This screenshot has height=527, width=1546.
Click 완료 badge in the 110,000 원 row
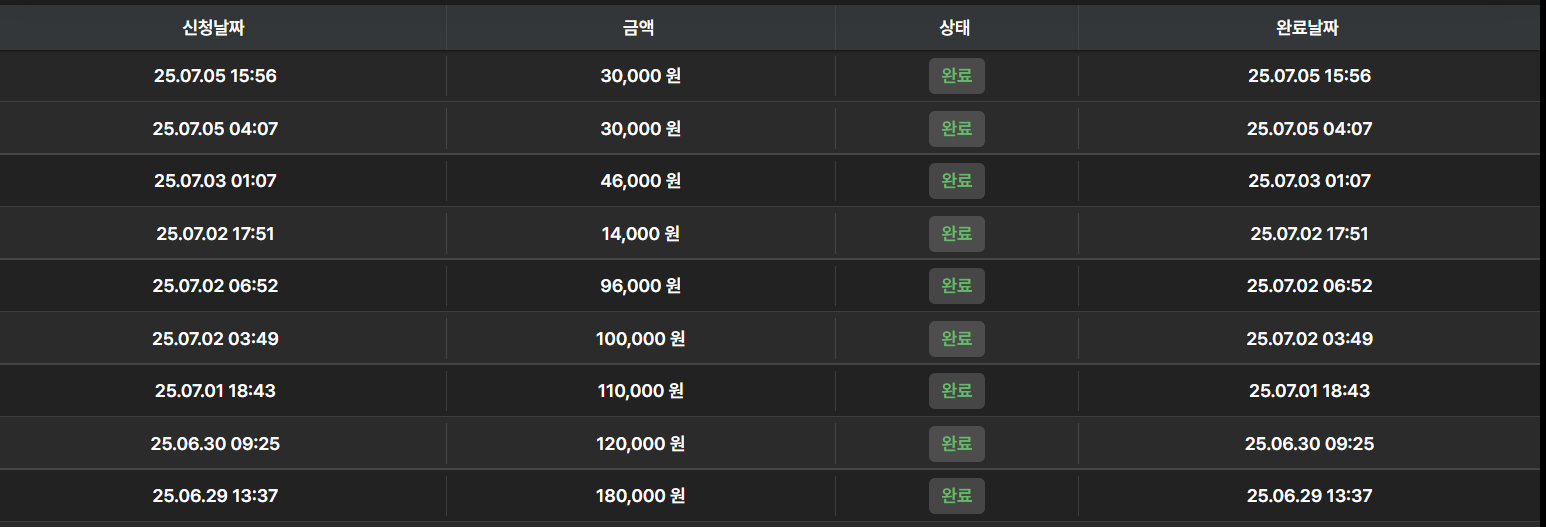coord(957,391)
